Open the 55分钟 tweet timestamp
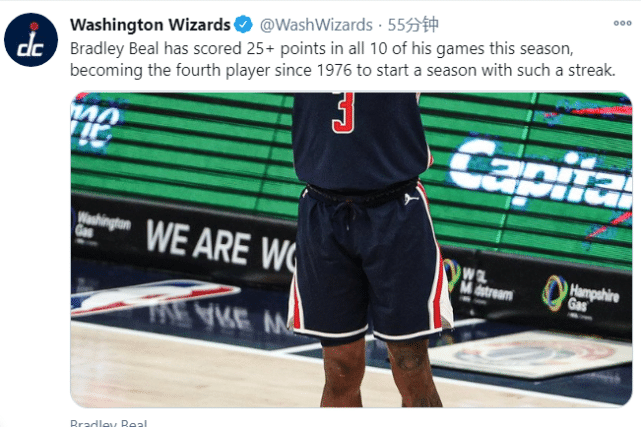This screenshot has height=427, width=641. [413, 25]
